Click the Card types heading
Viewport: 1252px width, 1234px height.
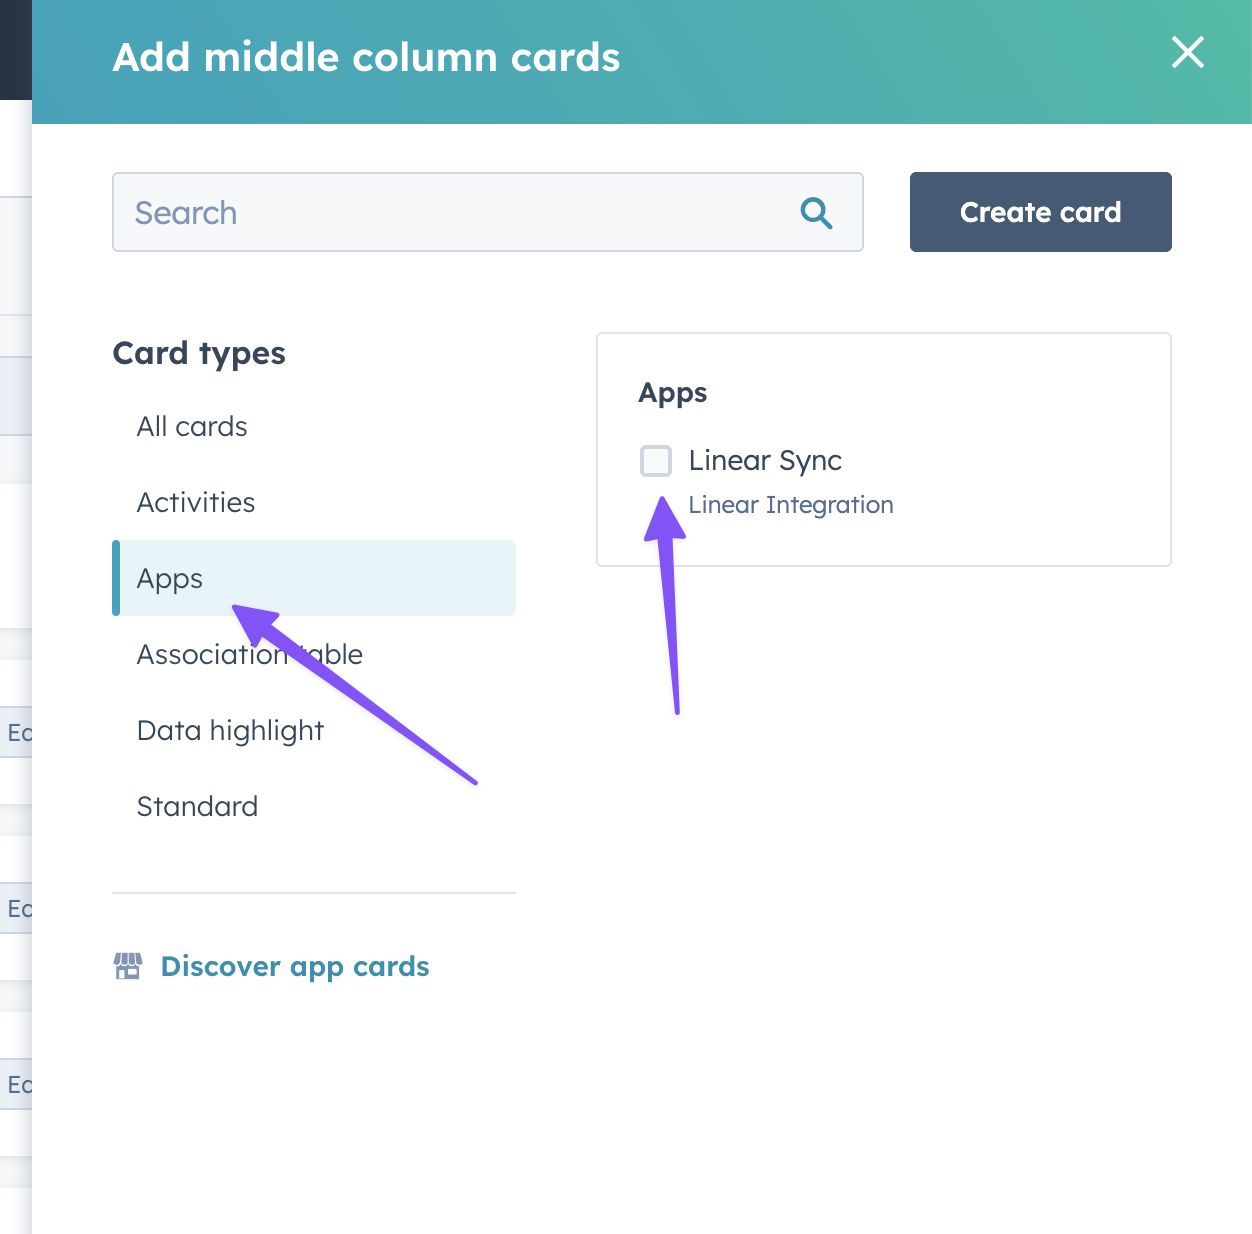tap(199, 353)
